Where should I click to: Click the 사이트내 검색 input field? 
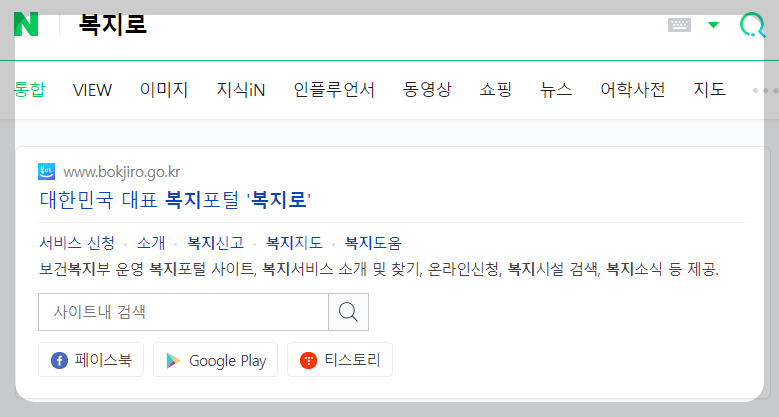click(183, 312)
